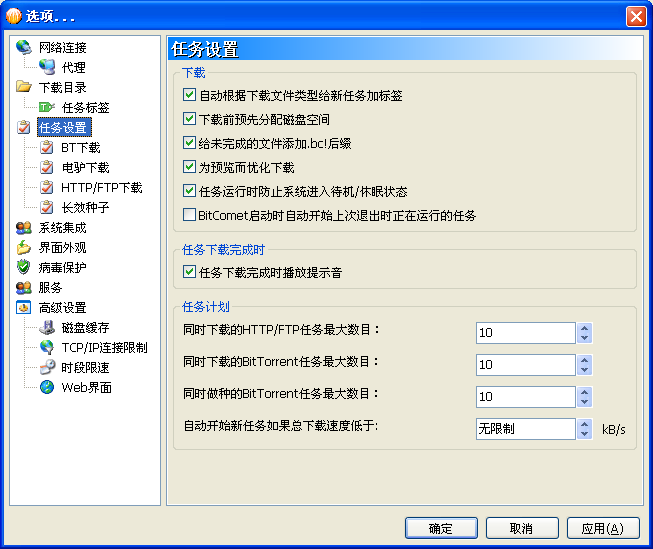The width and height of the screenshot is (653, 549).
Task: Select 磁盘缓存 tree entry
Action: (x=85, y=327)
